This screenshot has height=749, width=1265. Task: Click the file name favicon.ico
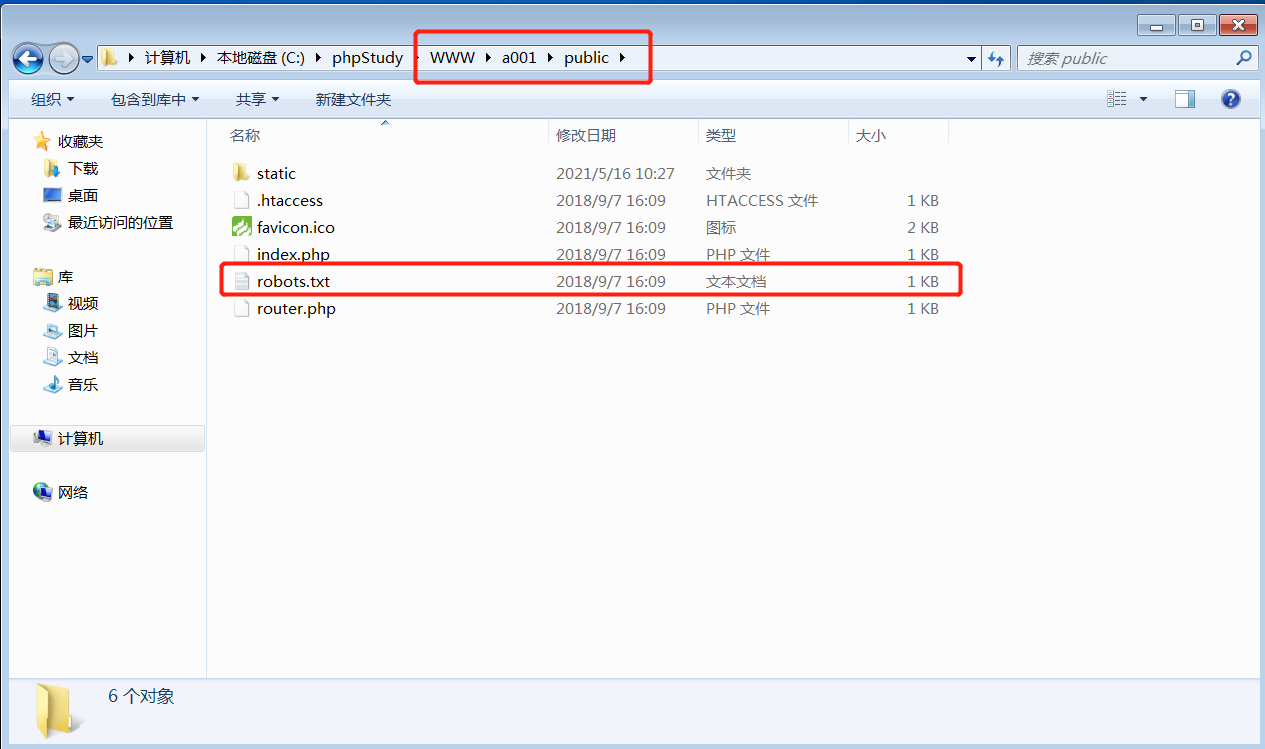click(x=296, y=227)
